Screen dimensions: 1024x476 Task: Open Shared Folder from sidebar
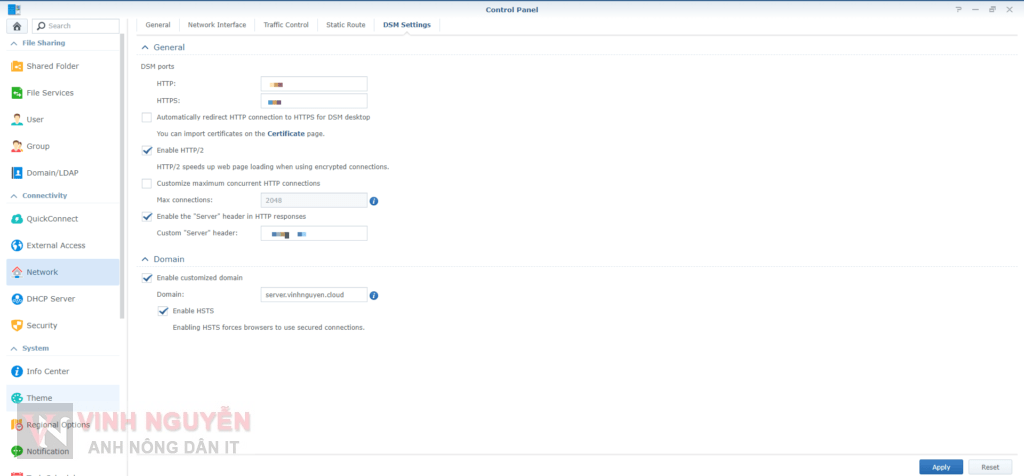pos(52,66)
